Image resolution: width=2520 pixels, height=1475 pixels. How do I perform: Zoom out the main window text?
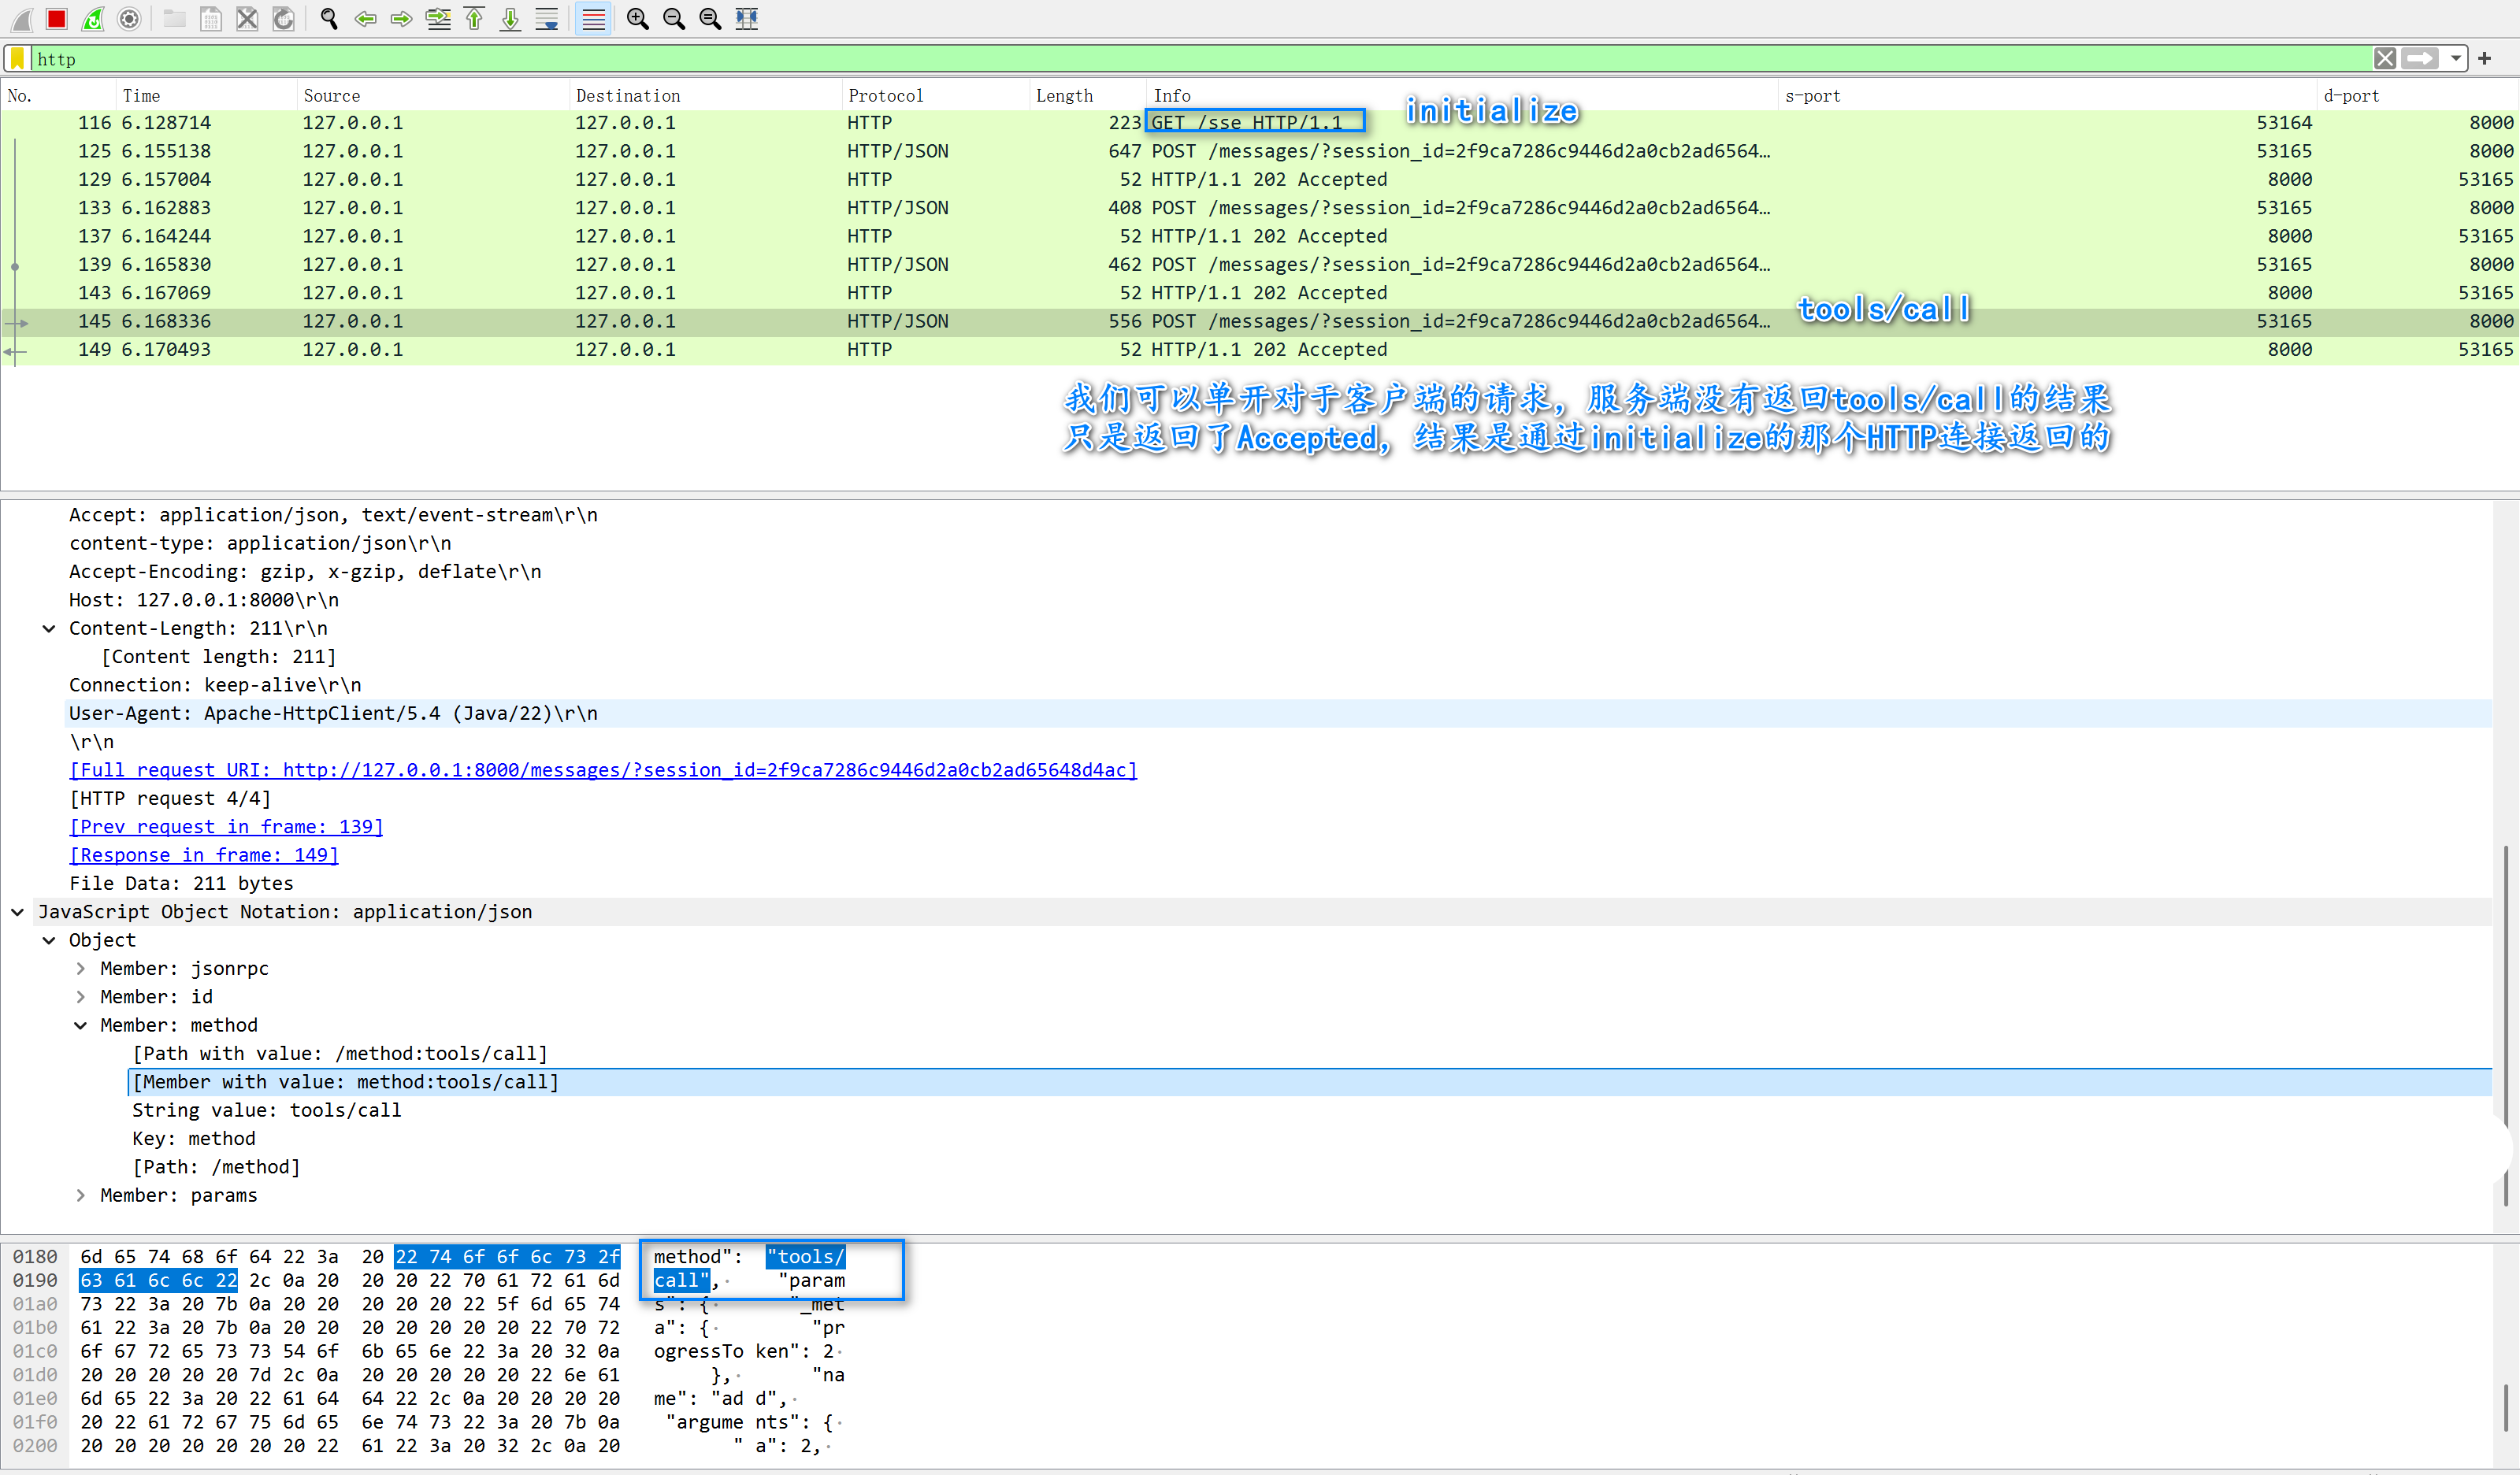click(x=674, y=19)
